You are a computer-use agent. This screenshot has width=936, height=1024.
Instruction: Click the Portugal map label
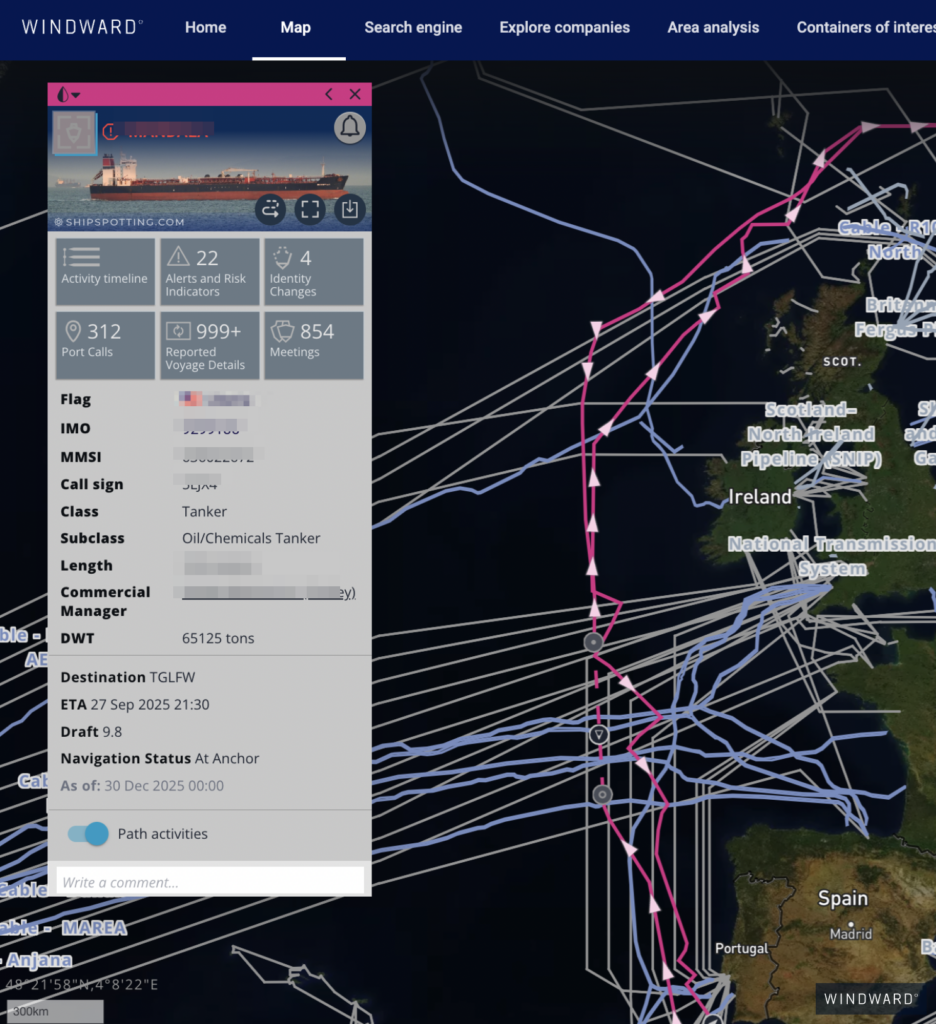pyautogui.click(x=741, y=948)
